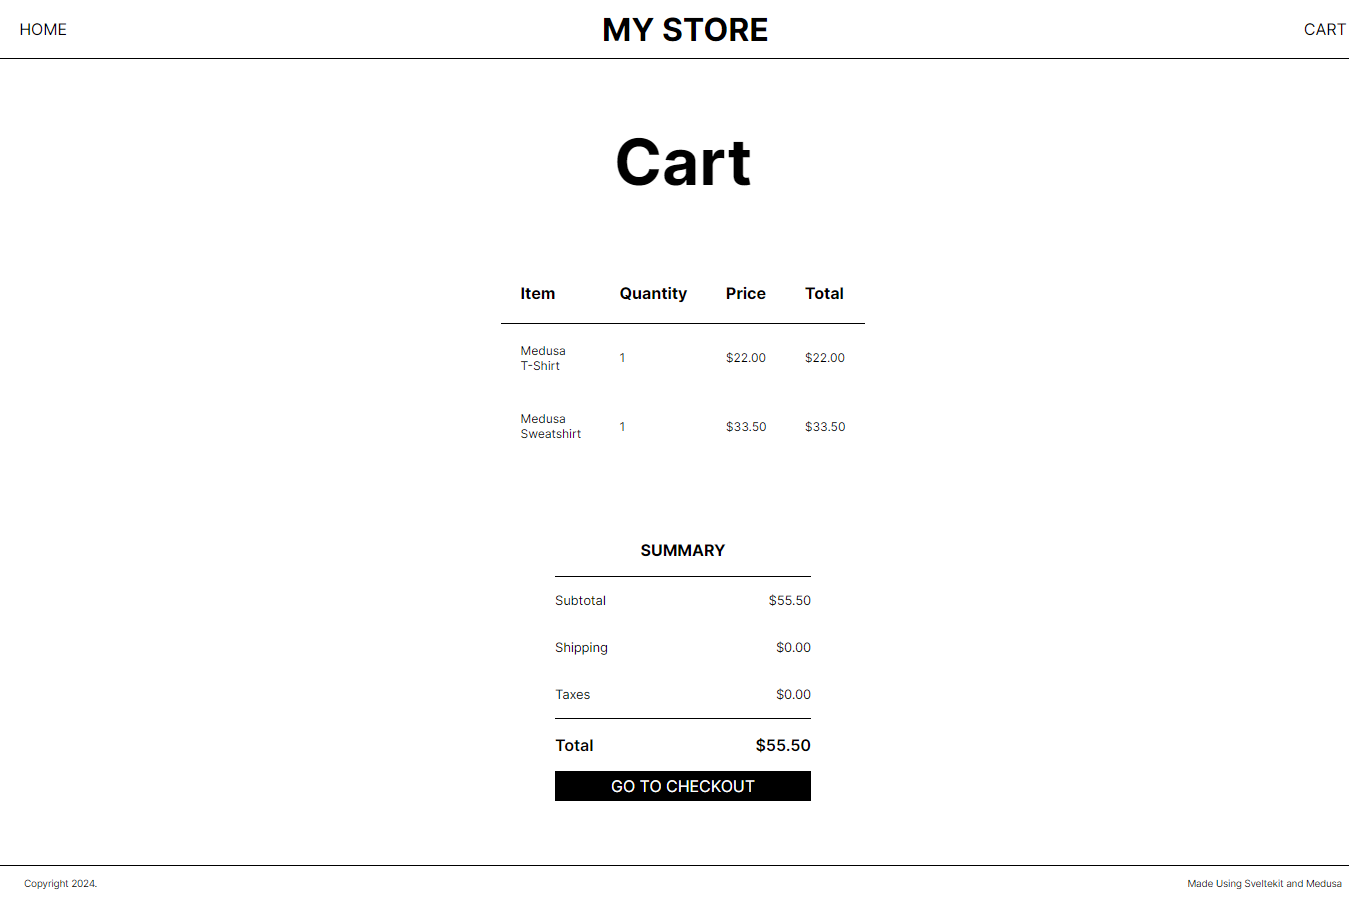Open the HOME navigation link
Image resolution: width=1349 pixels, height=901 pixels.
pyautogui.click(x=43, y=30)
